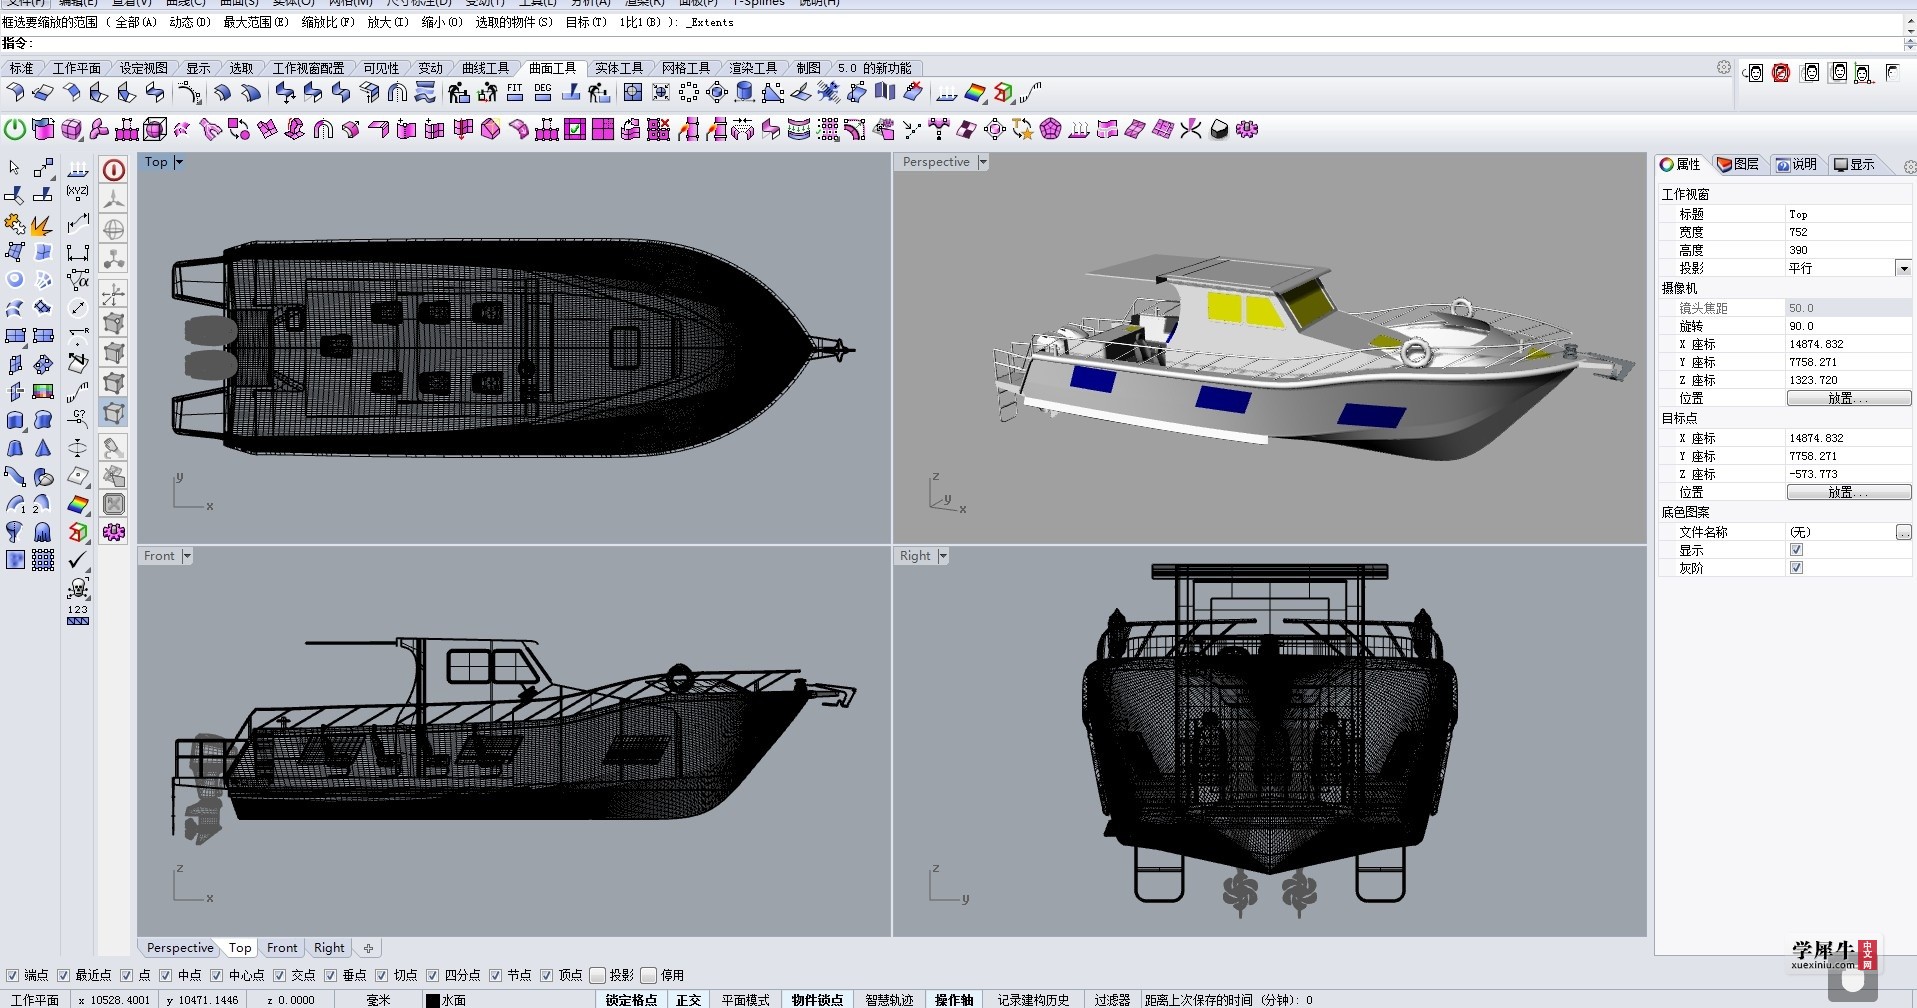The height and width of the screenshot is (1008, 1917).
Task: Switch to the 曲线工具 toolbar tab
Action: coord(485,68)
